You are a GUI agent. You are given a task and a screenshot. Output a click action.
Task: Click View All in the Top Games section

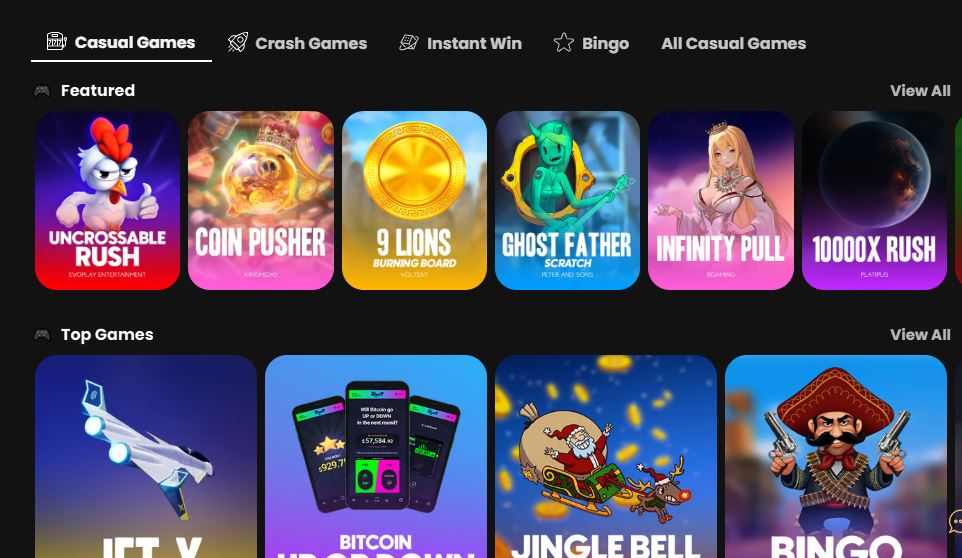920,335
